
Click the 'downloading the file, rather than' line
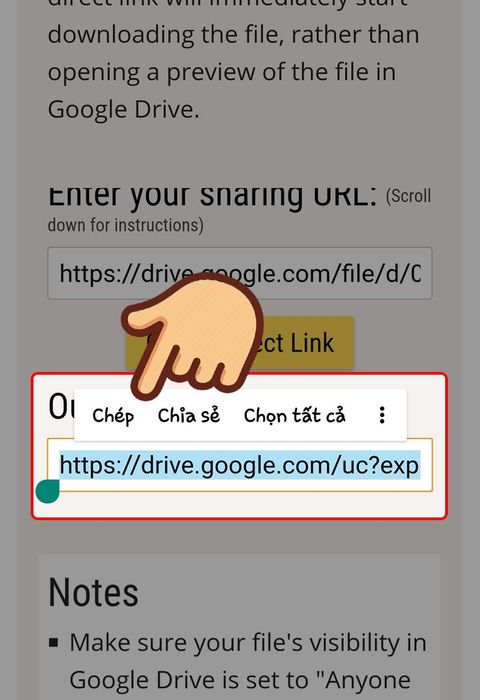tap(234, 34)
